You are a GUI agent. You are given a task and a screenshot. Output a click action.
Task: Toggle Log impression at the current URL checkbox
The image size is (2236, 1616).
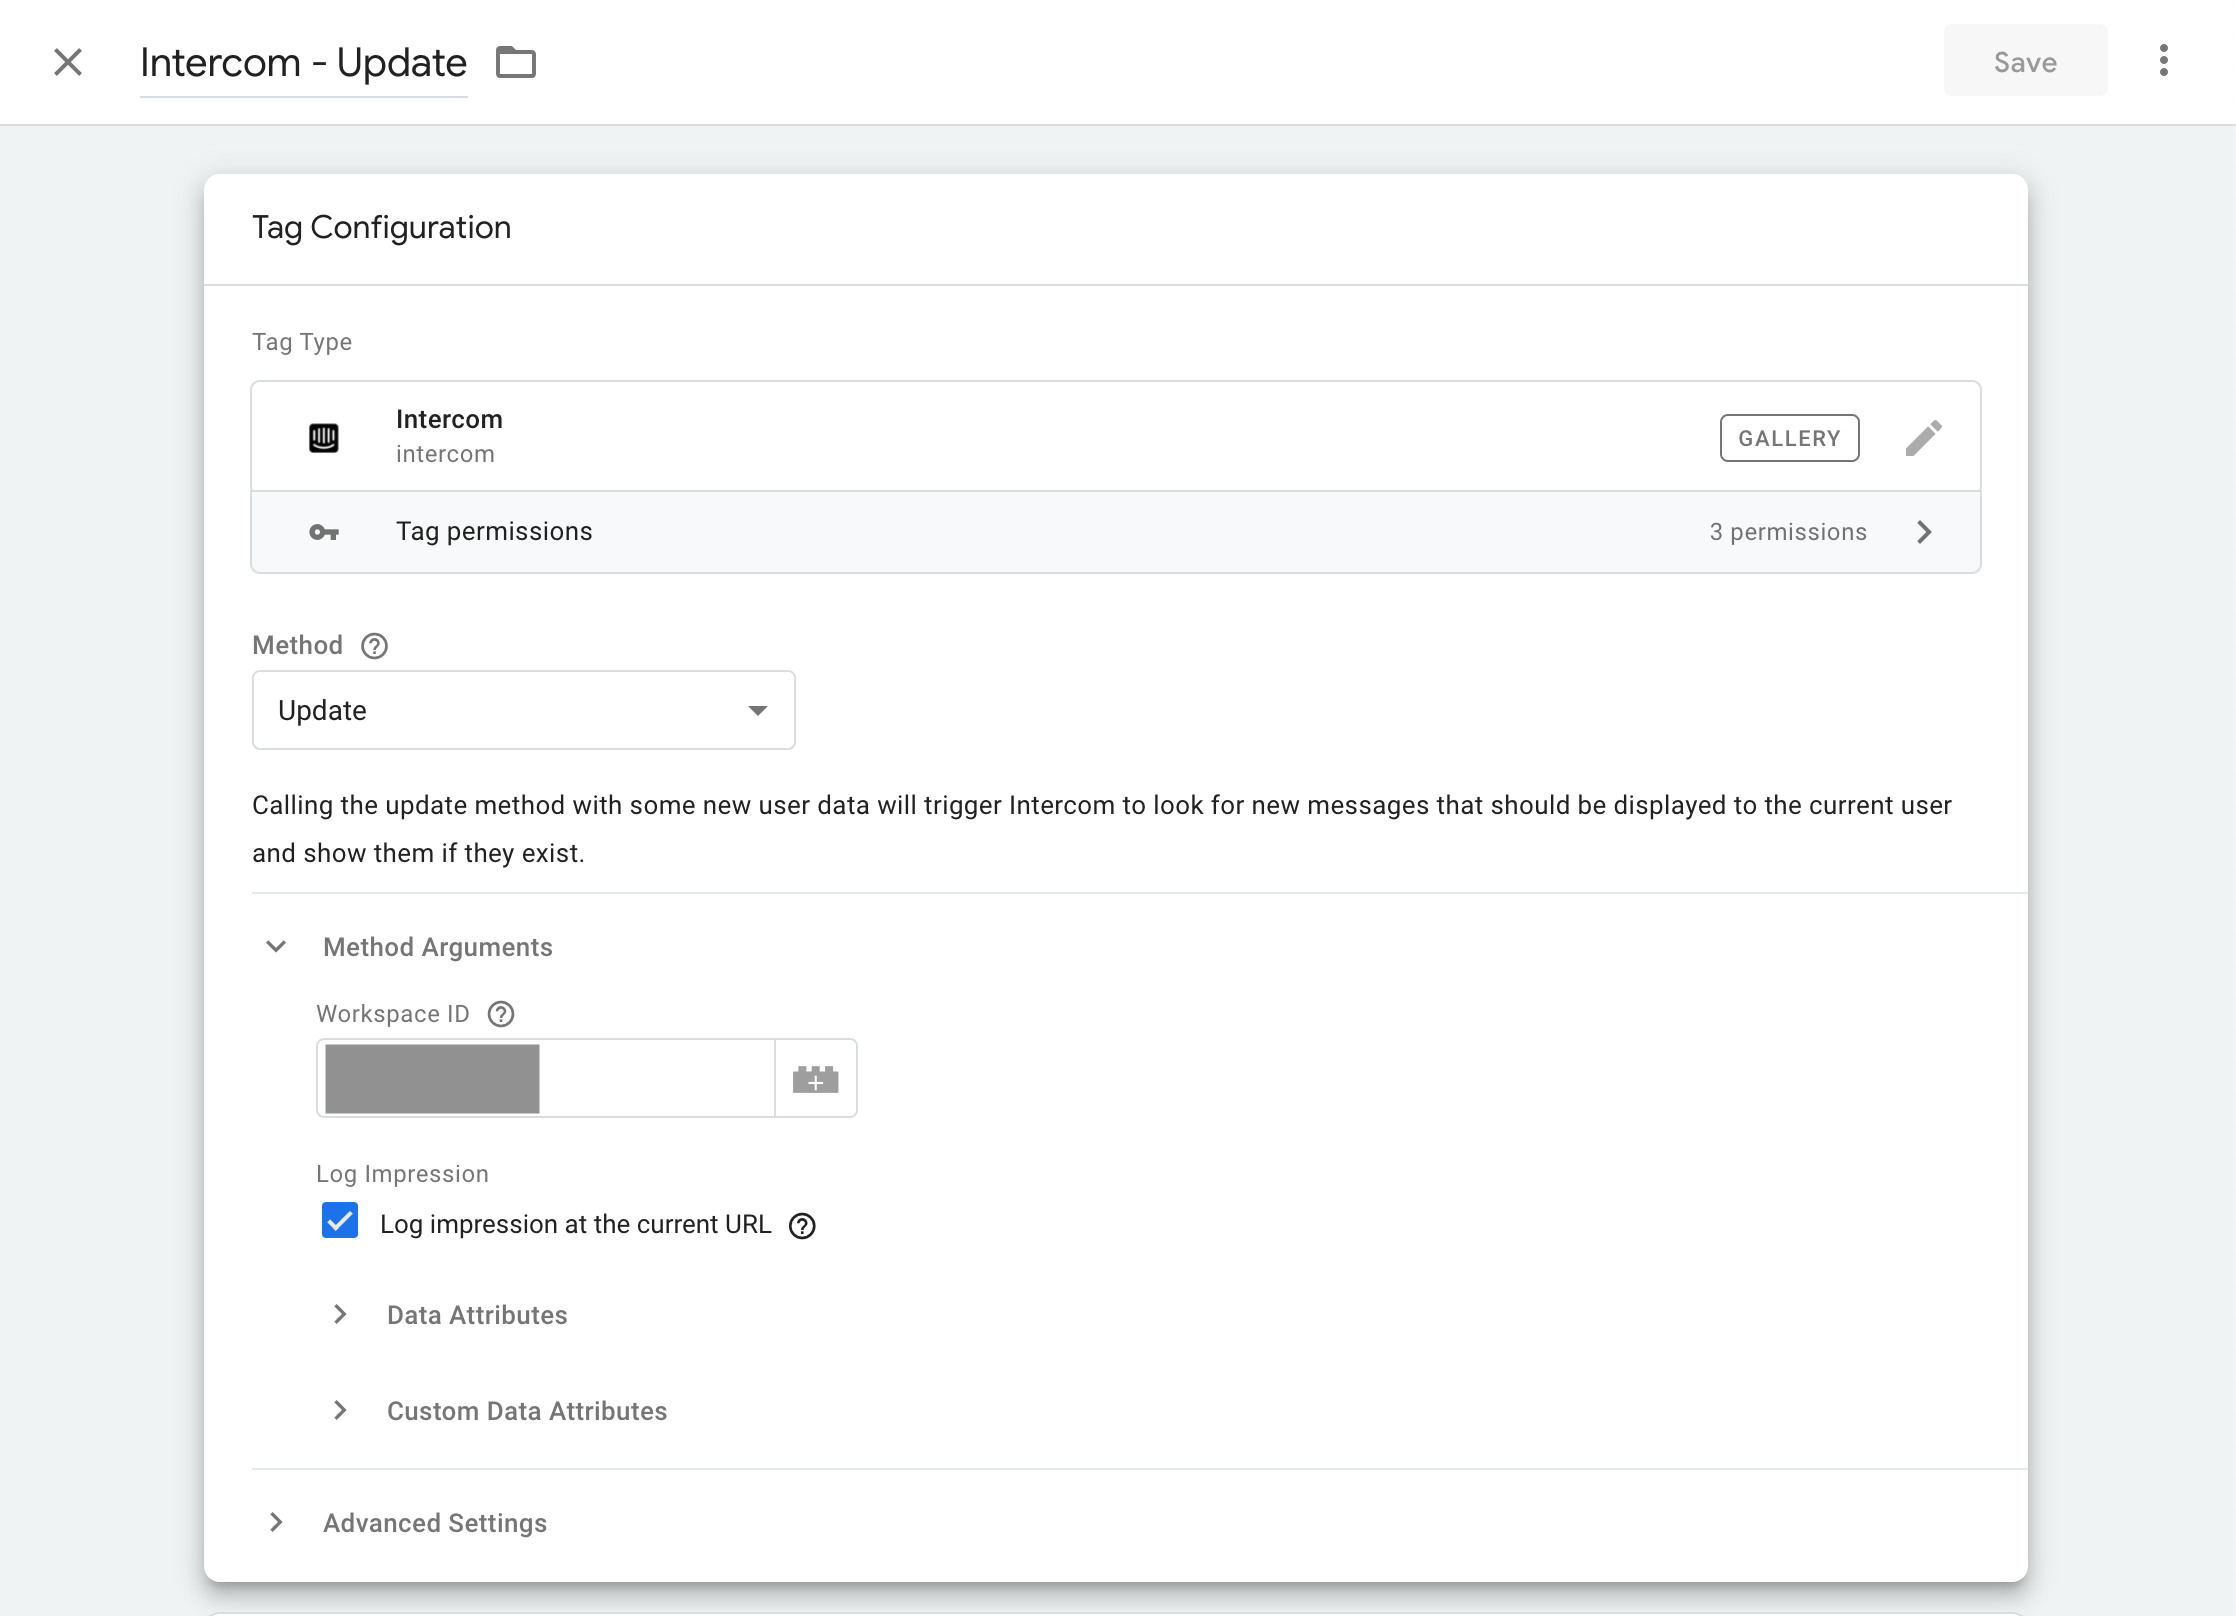click(x=340, y=1222)
